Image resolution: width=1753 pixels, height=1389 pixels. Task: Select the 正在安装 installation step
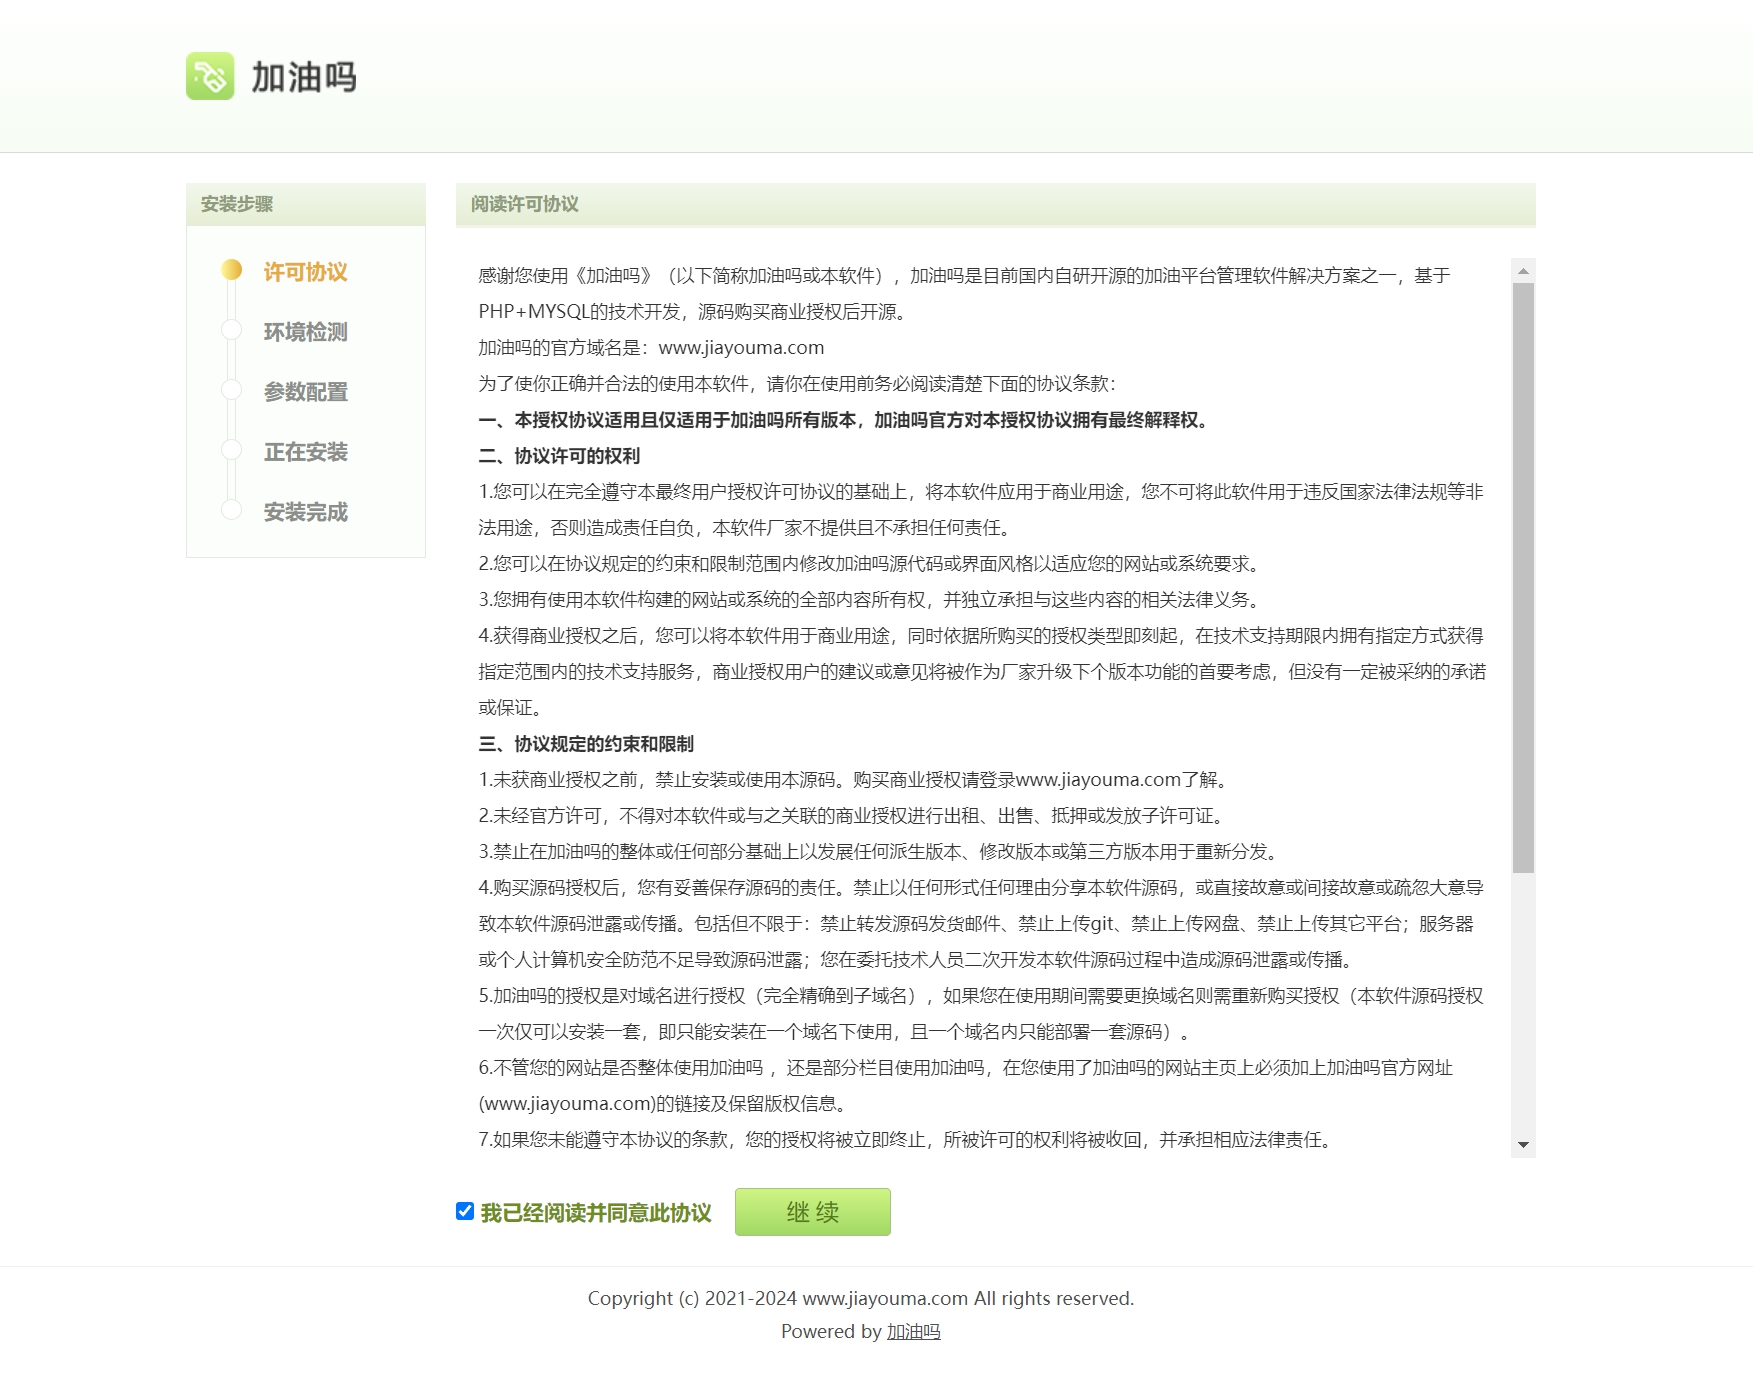click(x=305, y=452)
